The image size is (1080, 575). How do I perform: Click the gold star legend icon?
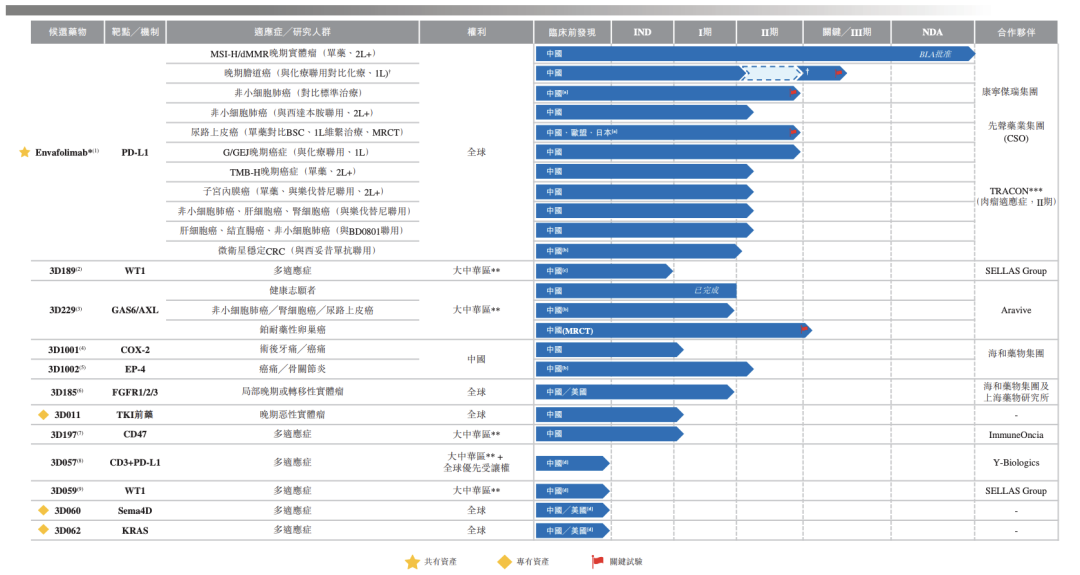412,562
